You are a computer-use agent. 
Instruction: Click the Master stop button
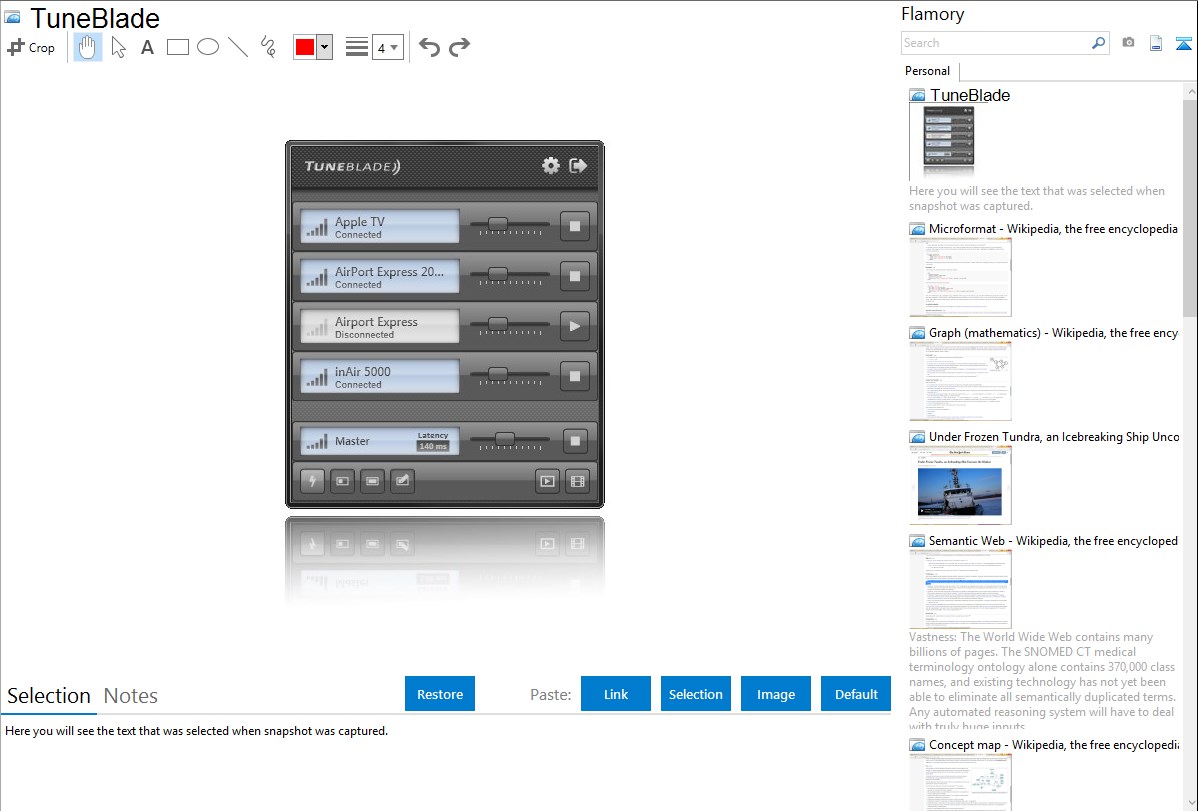(577, 441)
